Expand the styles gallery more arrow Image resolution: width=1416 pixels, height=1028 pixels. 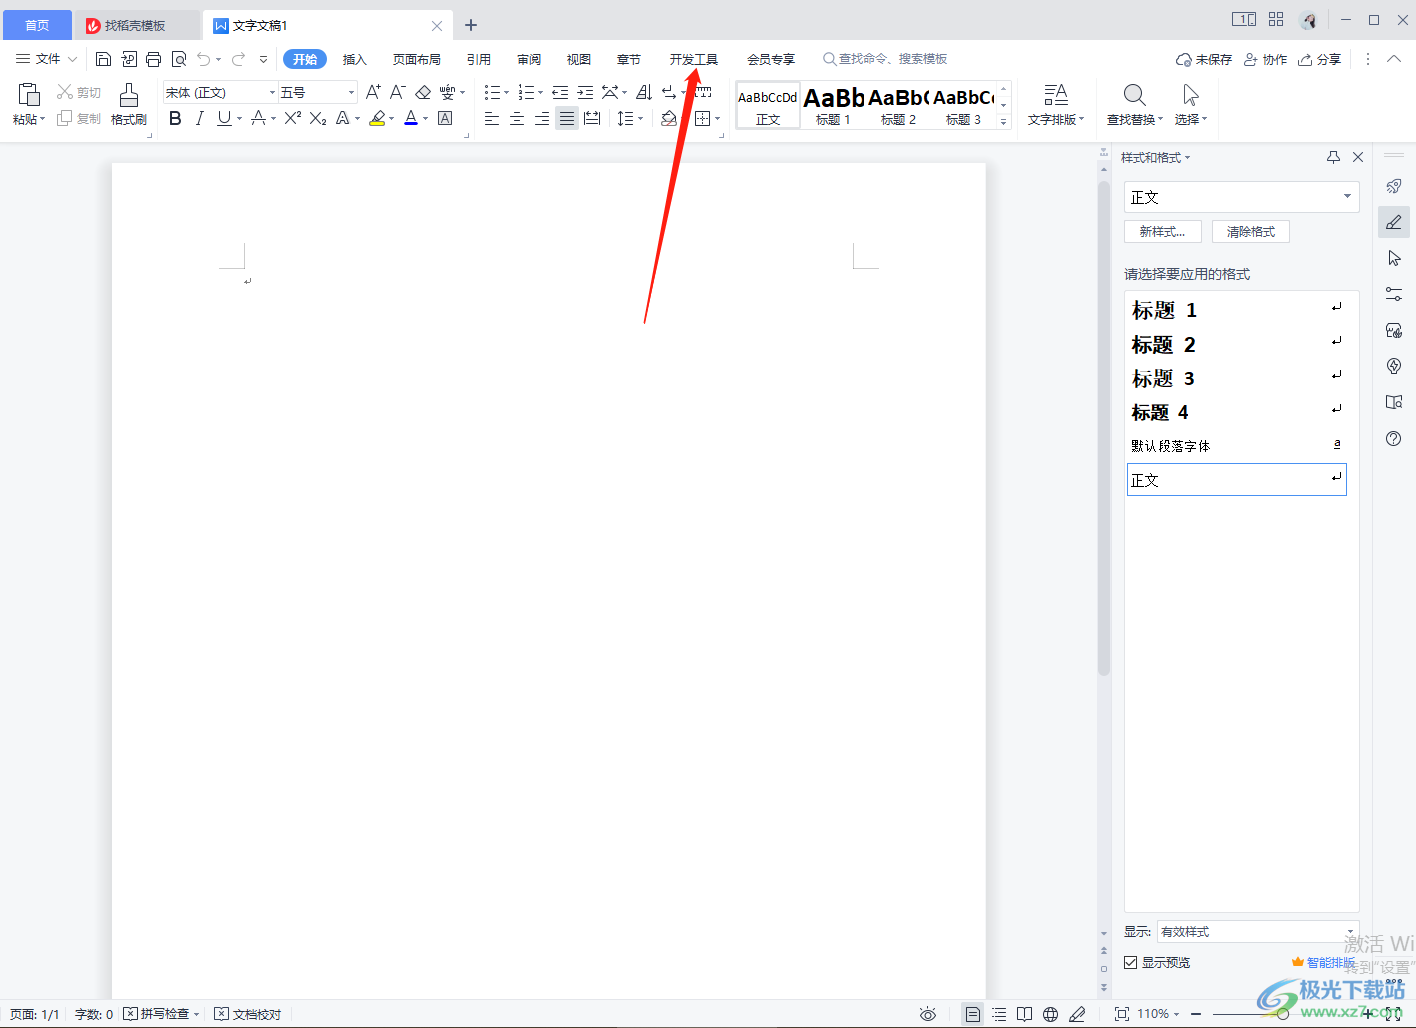tap(1003, 122)
